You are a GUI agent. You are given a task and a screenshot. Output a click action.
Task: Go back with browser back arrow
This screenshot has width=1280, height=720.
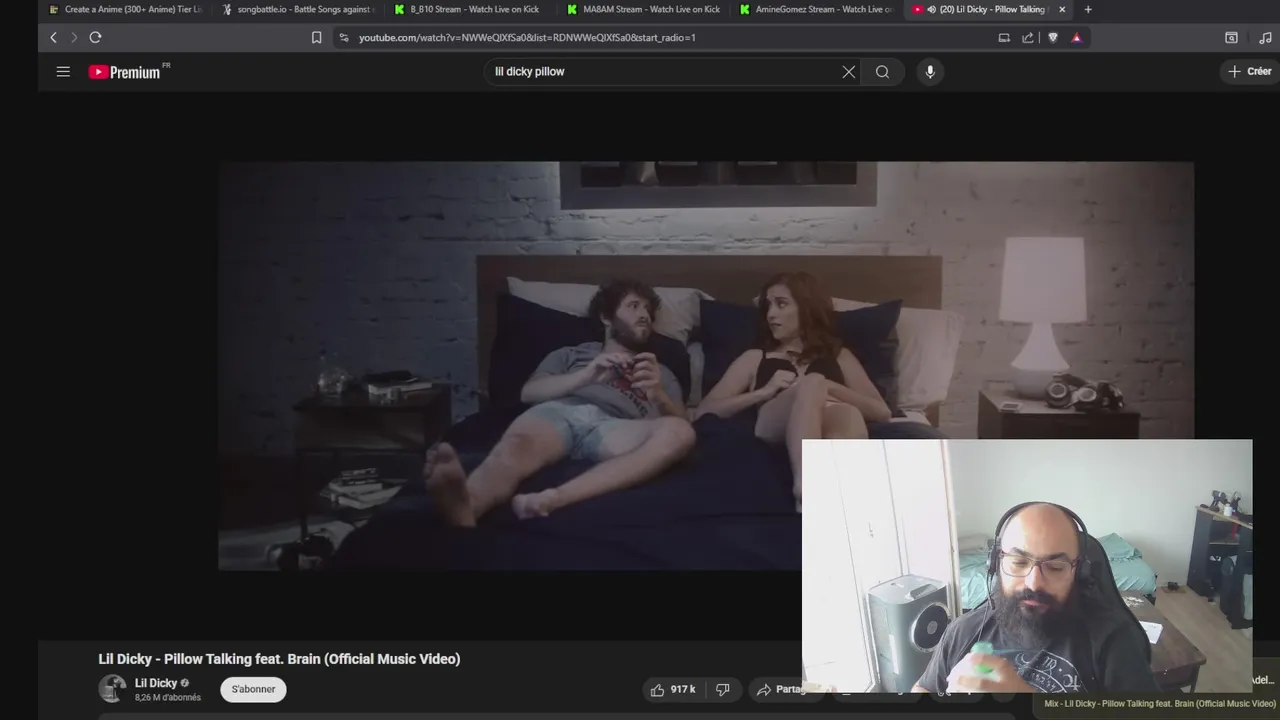(x=53, y=37)
